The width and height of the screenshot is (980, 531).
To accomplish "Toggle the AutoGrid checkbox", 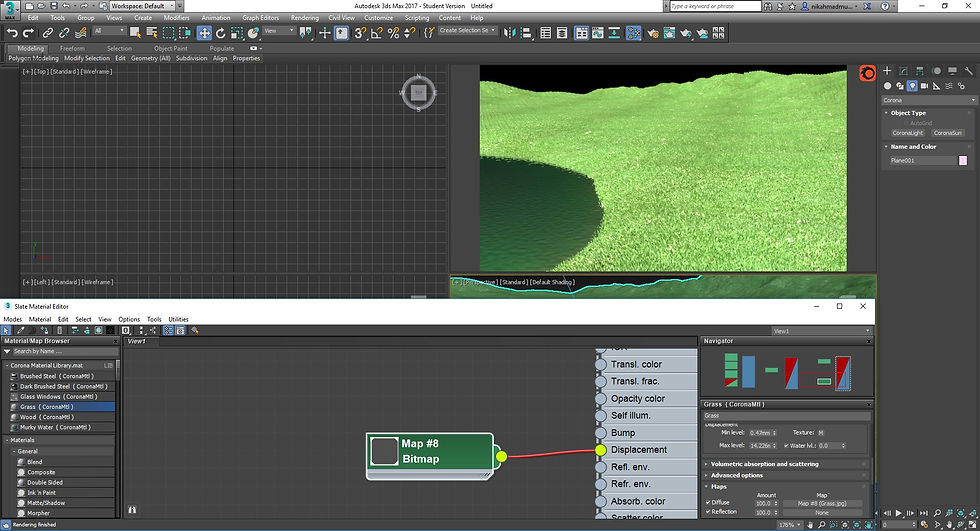I will click(x=907, y=123).
